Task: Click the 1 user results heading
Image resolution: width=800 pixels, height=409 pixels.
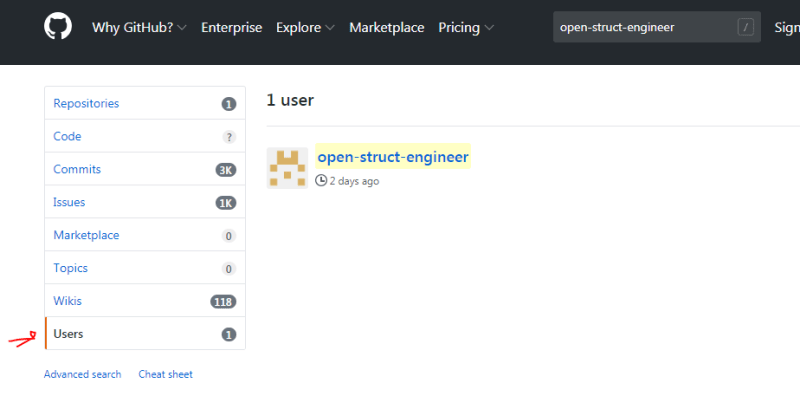Action: pos(290,100)
